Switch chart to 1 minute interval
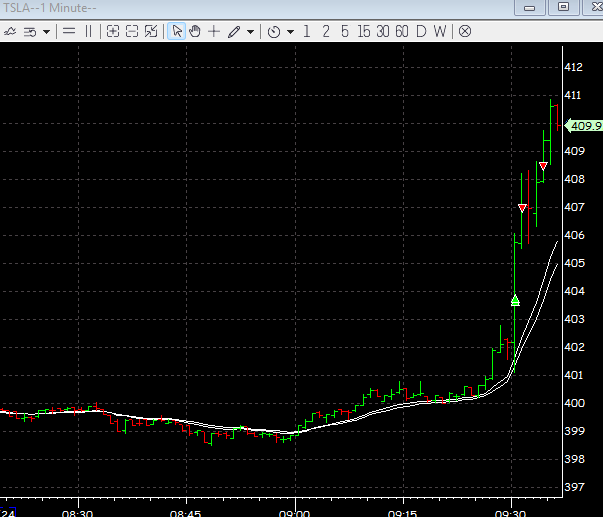 [x=306, y=31]
